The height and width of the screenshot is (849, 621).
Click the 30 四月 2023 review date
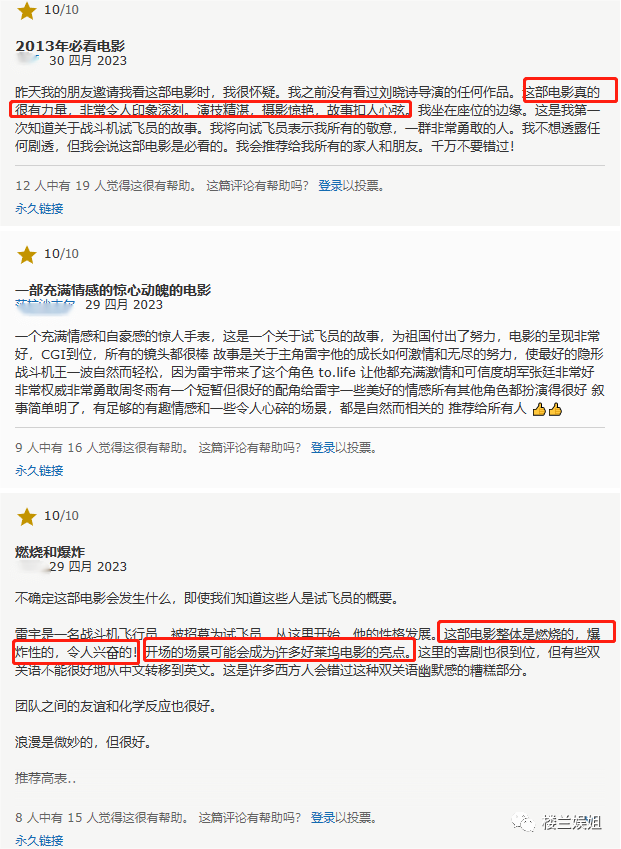click(x=88, y=61)
